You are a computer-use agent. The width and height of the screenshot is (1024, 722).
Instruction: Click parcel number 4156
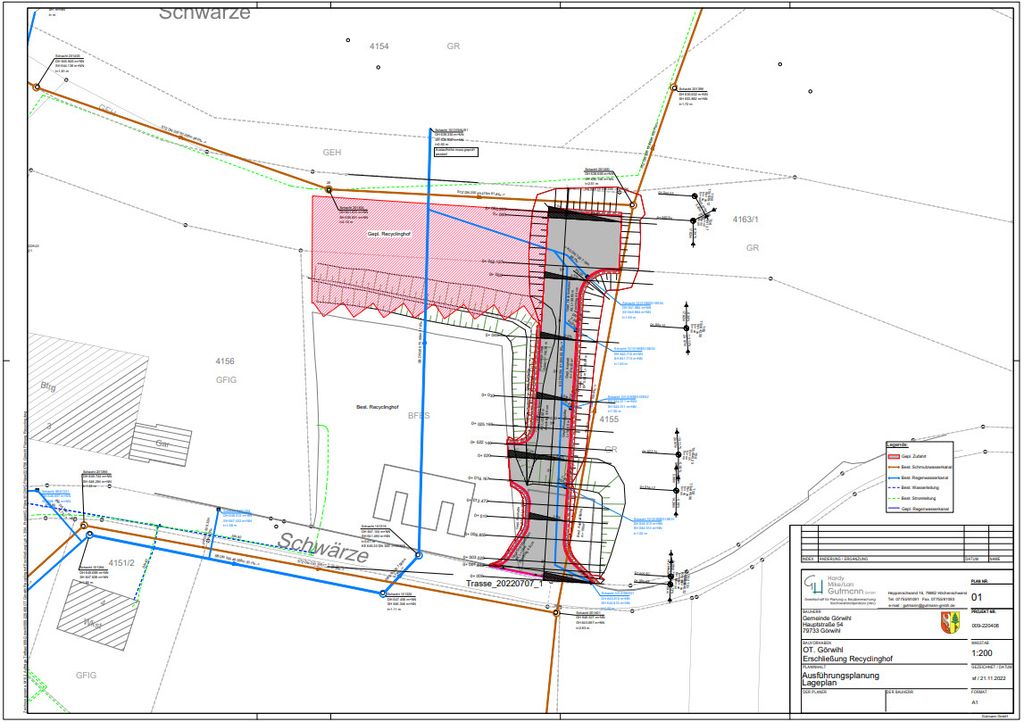224,361
